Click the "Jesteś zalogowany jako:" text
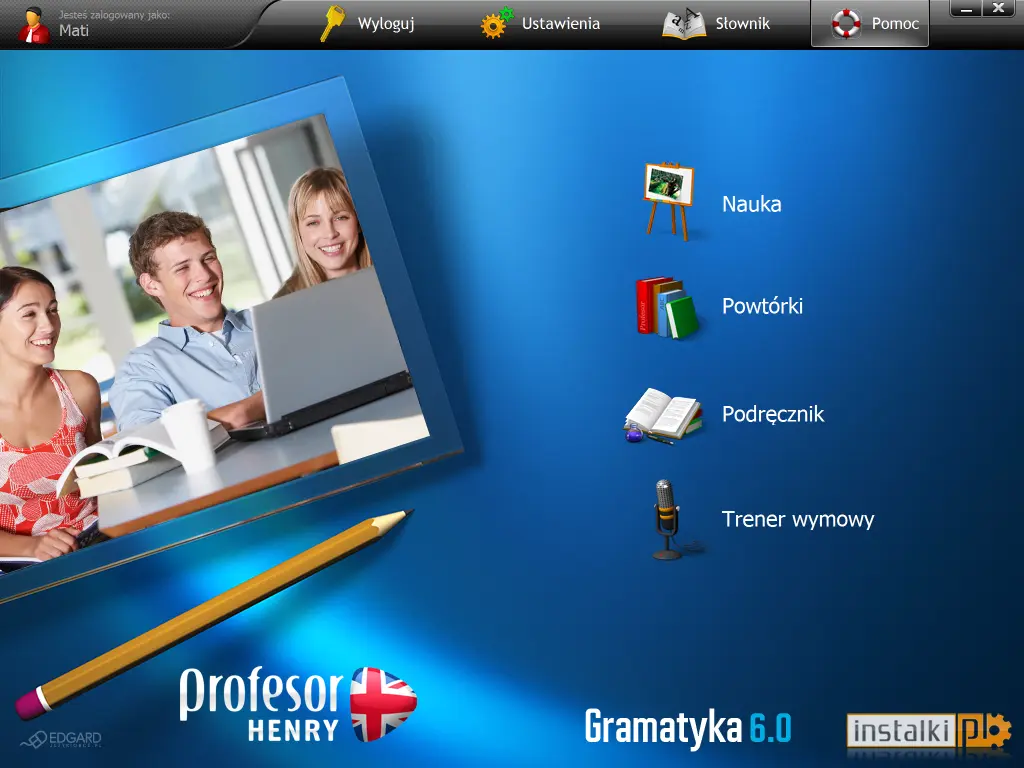The height and width of the screenshot is (768, 1024). coord(114,14)
